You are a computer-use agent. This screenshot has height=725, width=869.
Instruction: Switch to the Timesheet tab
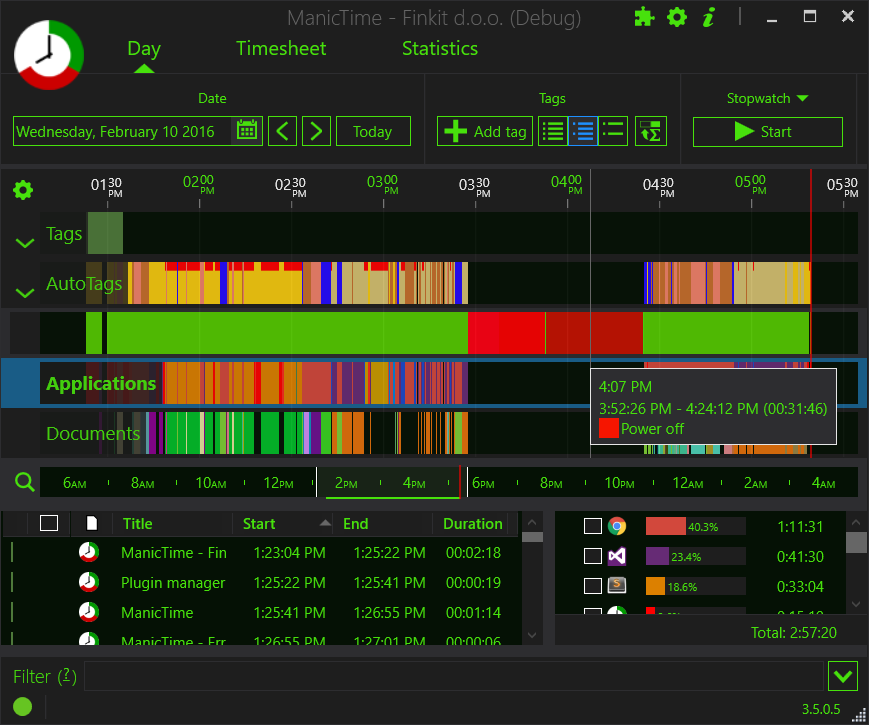click(281, 49)
